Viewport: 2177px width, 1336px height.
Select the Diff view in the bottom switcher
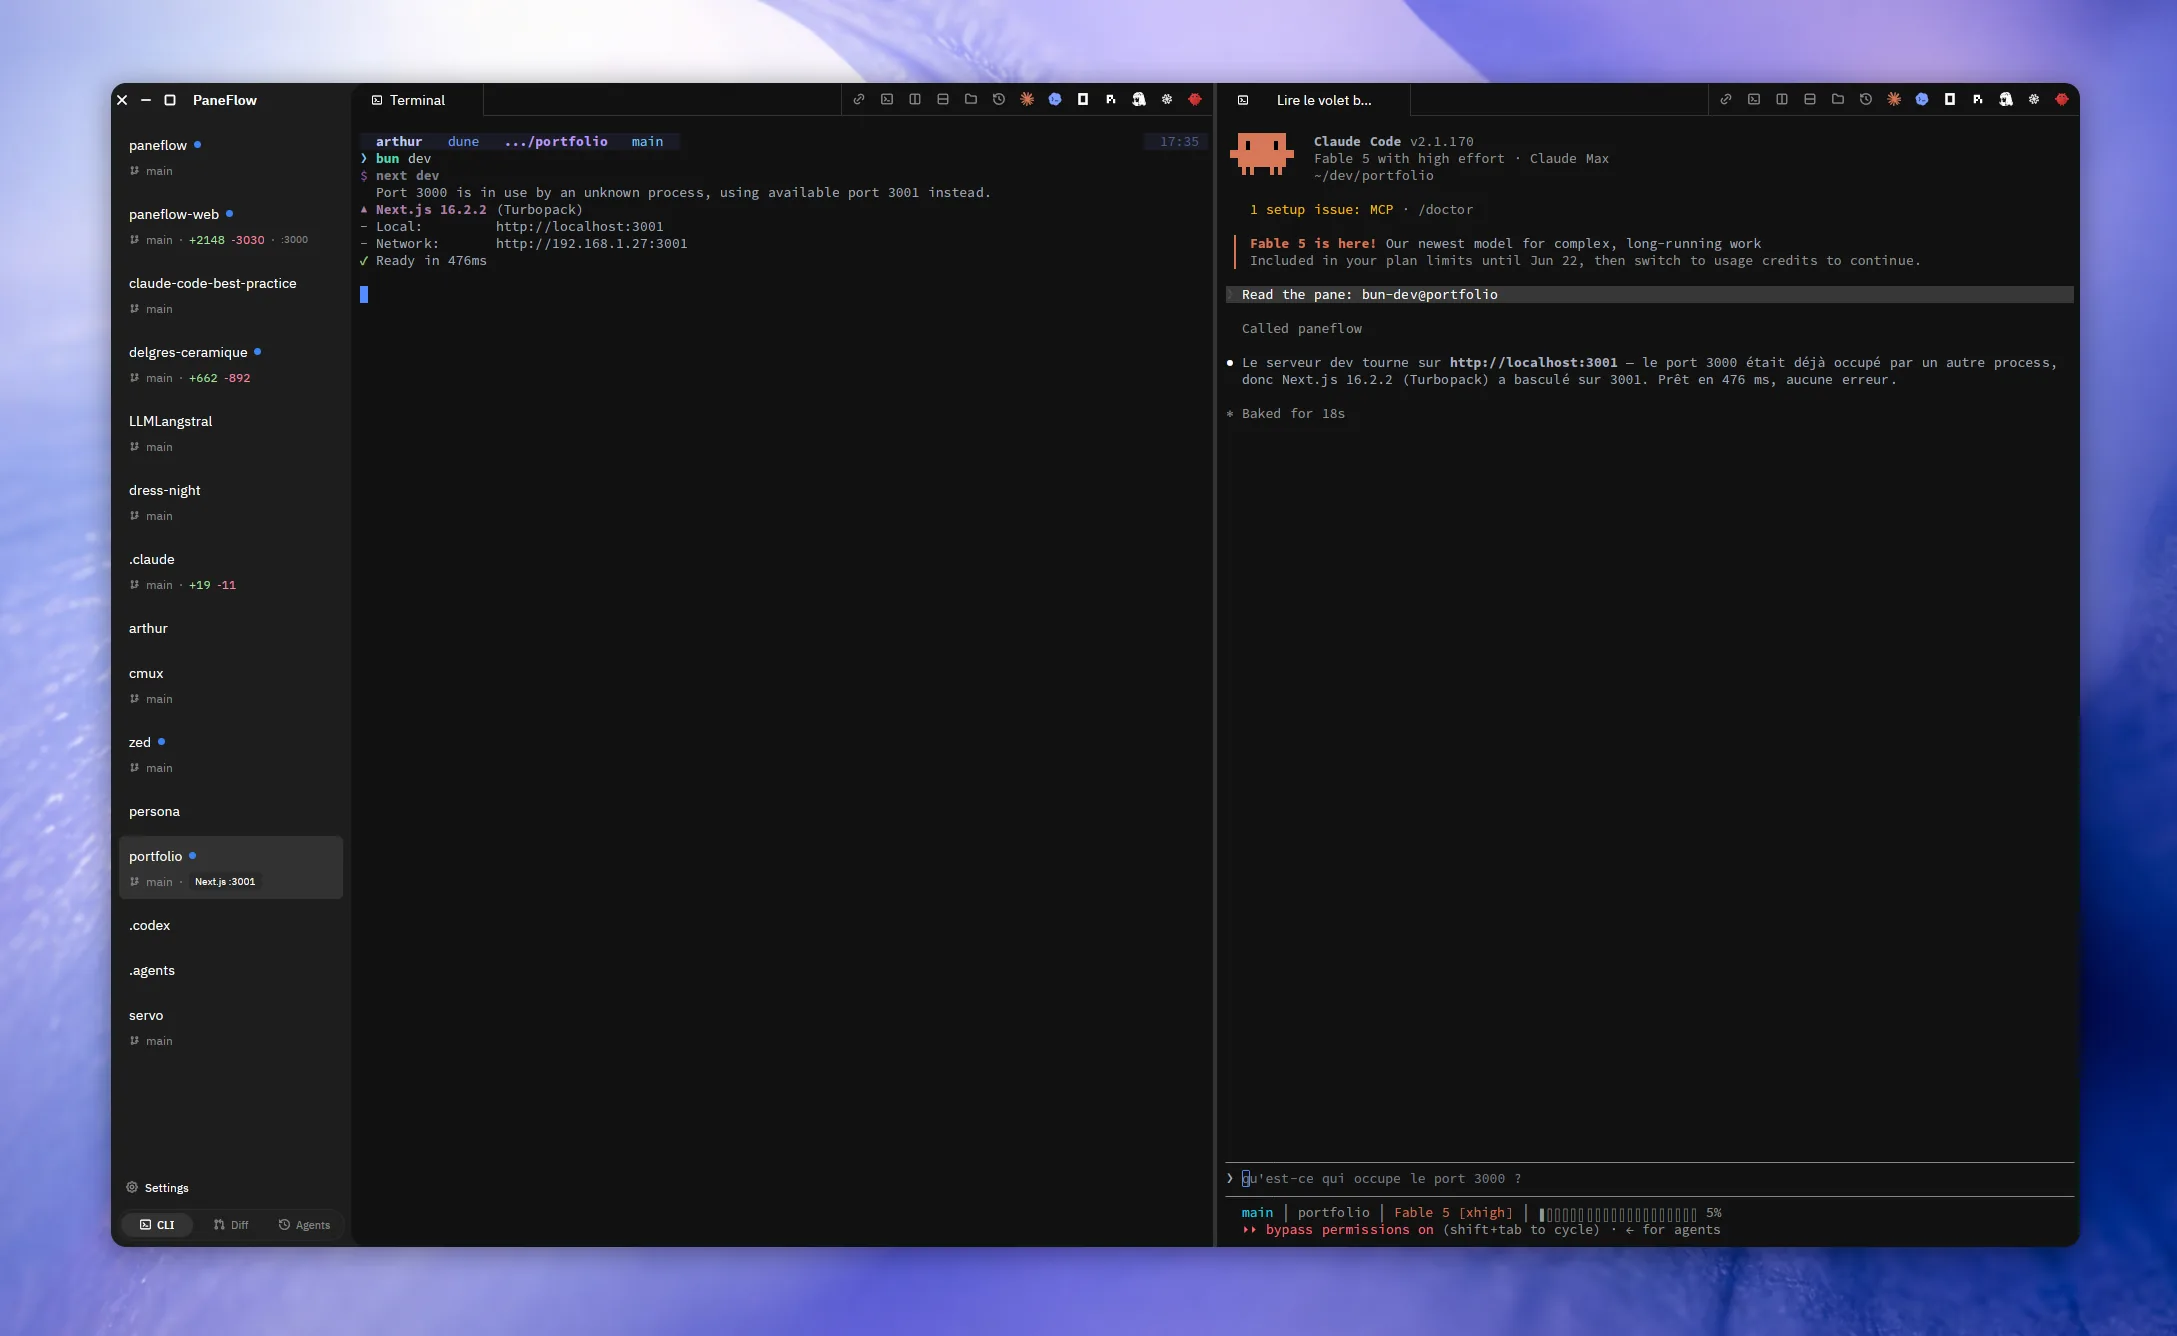pyautogui.click(x=231, y=1225)
